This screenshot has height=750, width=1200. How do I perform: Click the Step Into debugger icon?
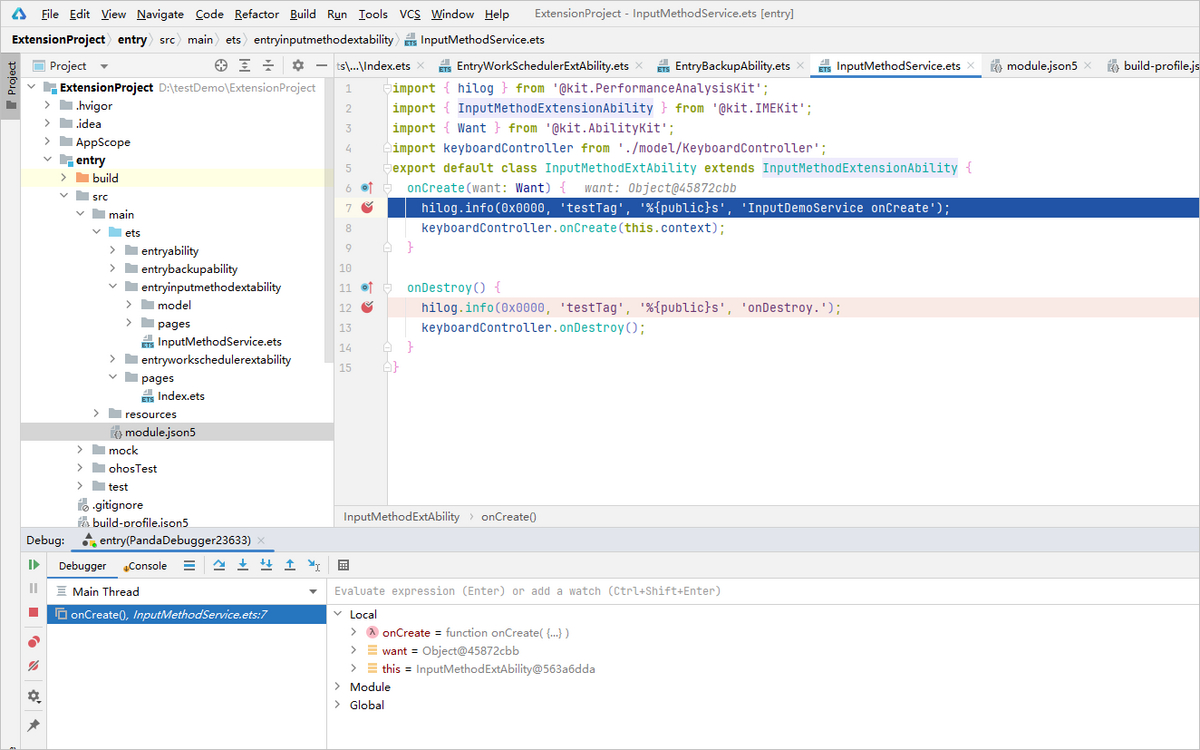pyautogui.click(x=243, y=565)
